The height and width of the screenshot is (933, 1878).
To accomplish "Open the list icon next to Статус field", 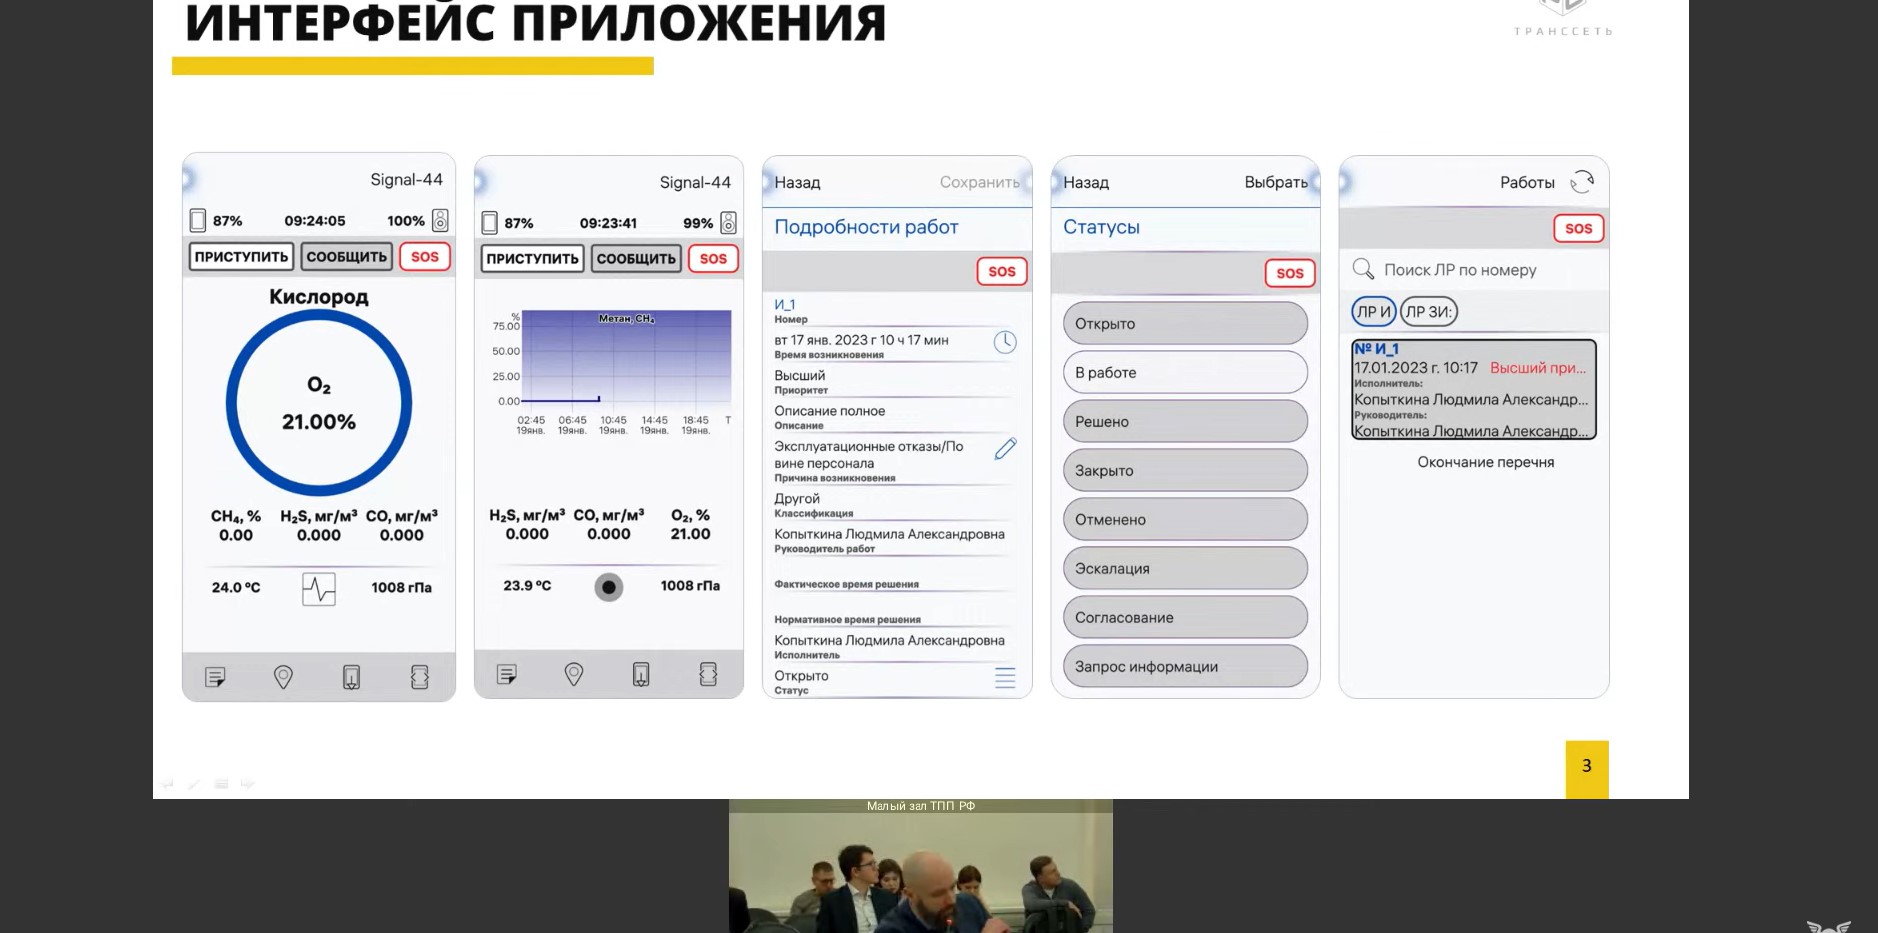I will (1005, 678).
